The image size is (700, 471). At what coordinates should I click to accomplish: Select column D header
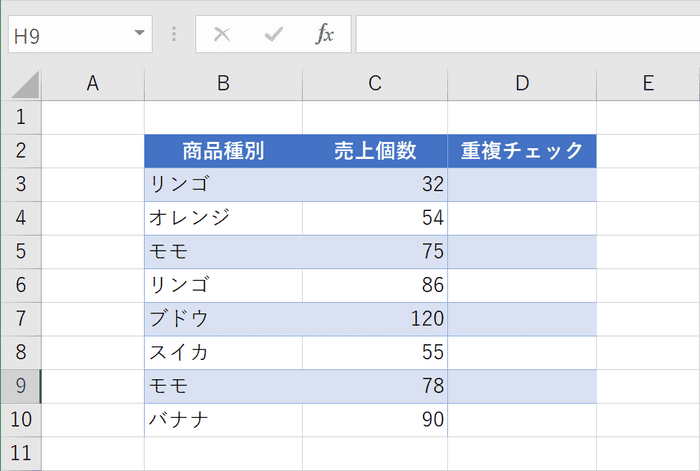(x=522, y=83)
